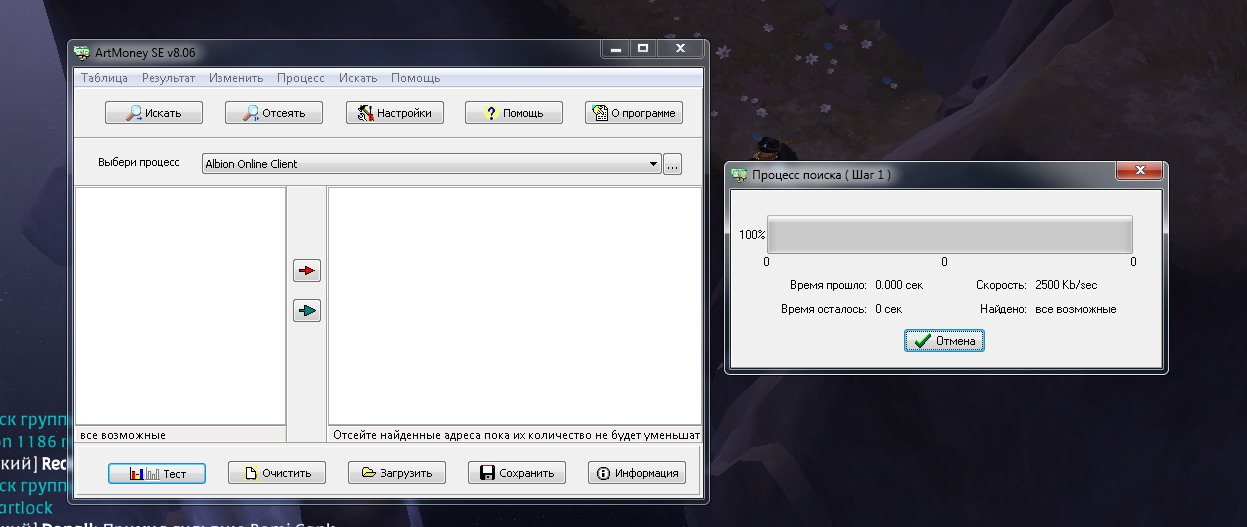
Task: Close the Процесс поиска dialog
Action: tap(1140, 172)
